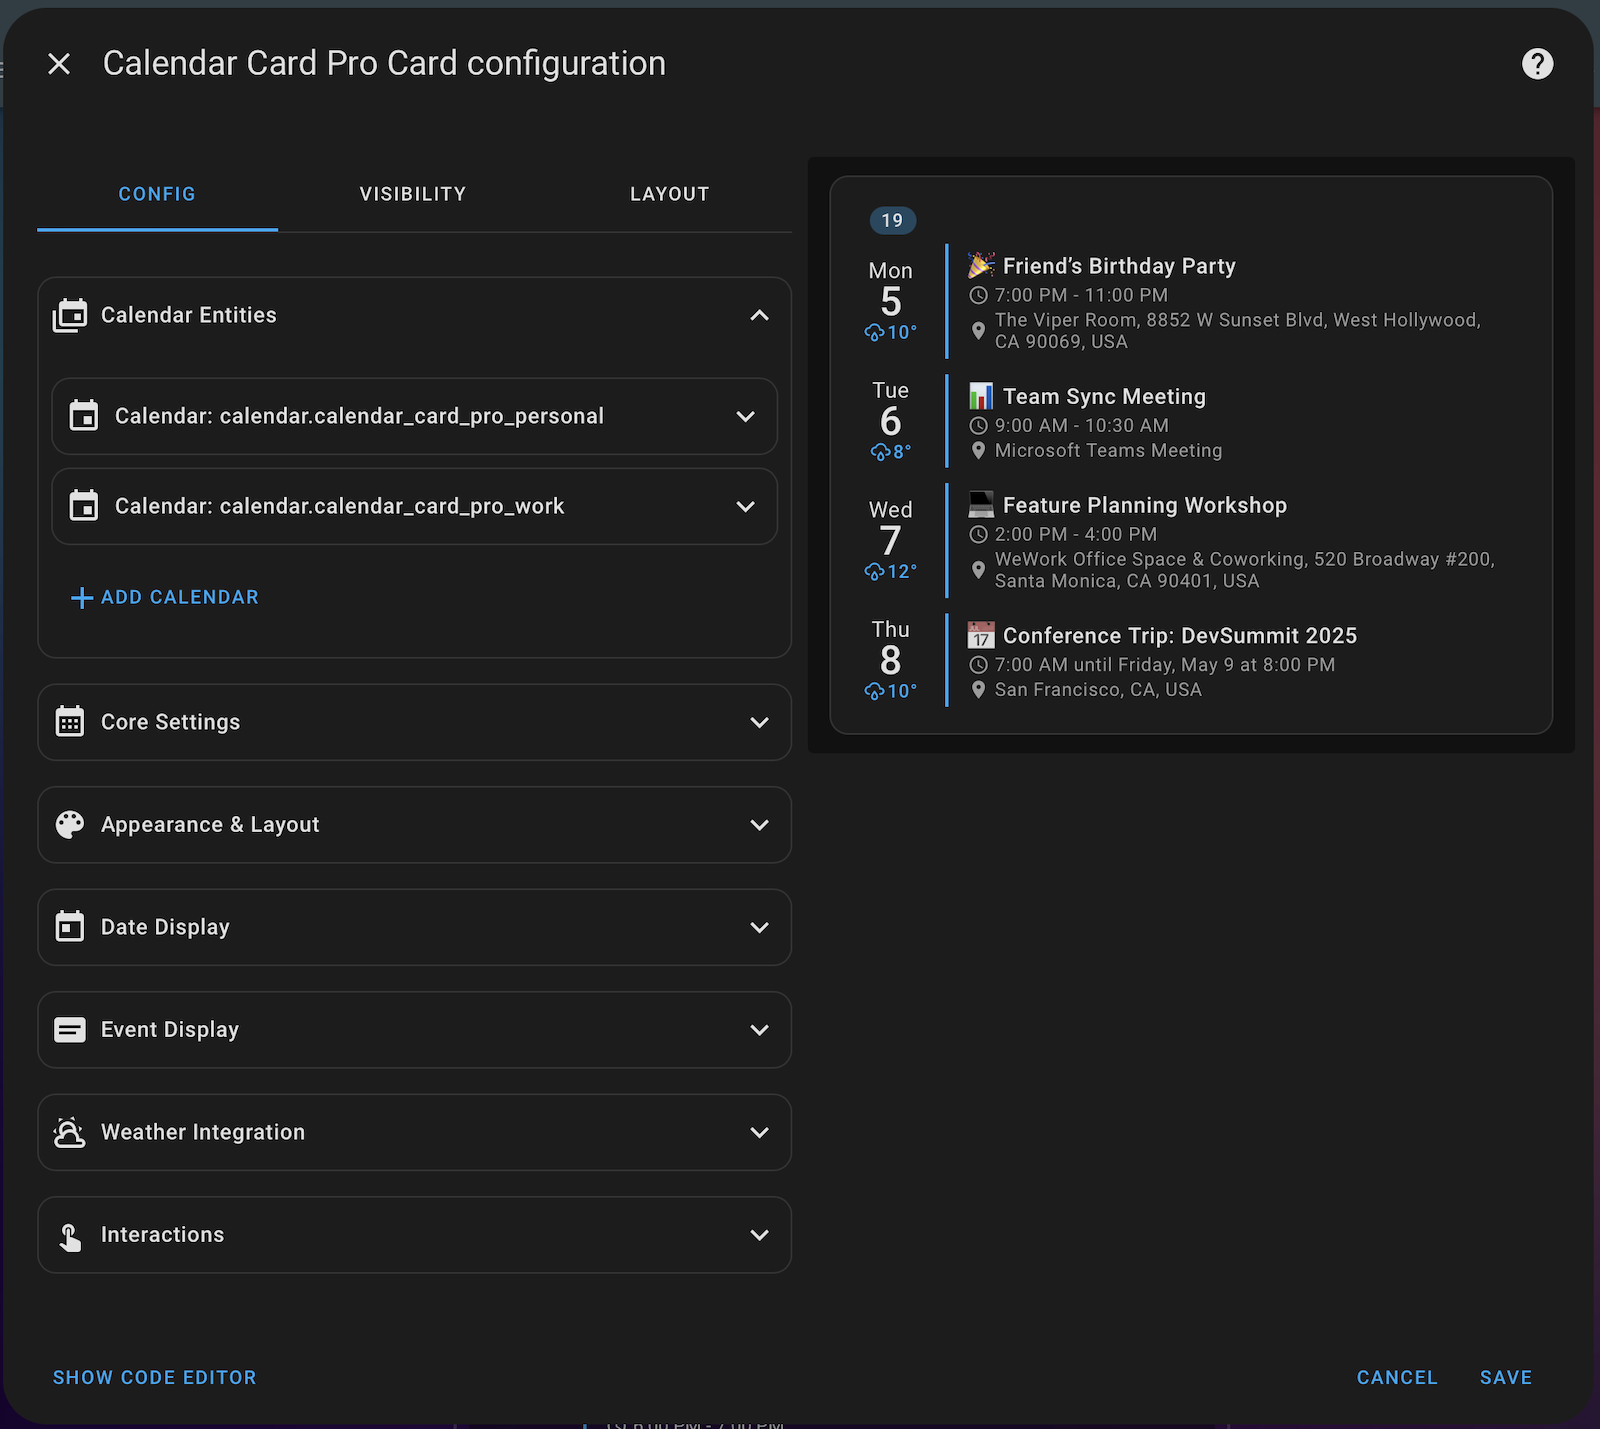Image resolution: width=1600 pixels, height=1429 pixels.
Task: Click the SAVE button
Action: (1505, 1377)
